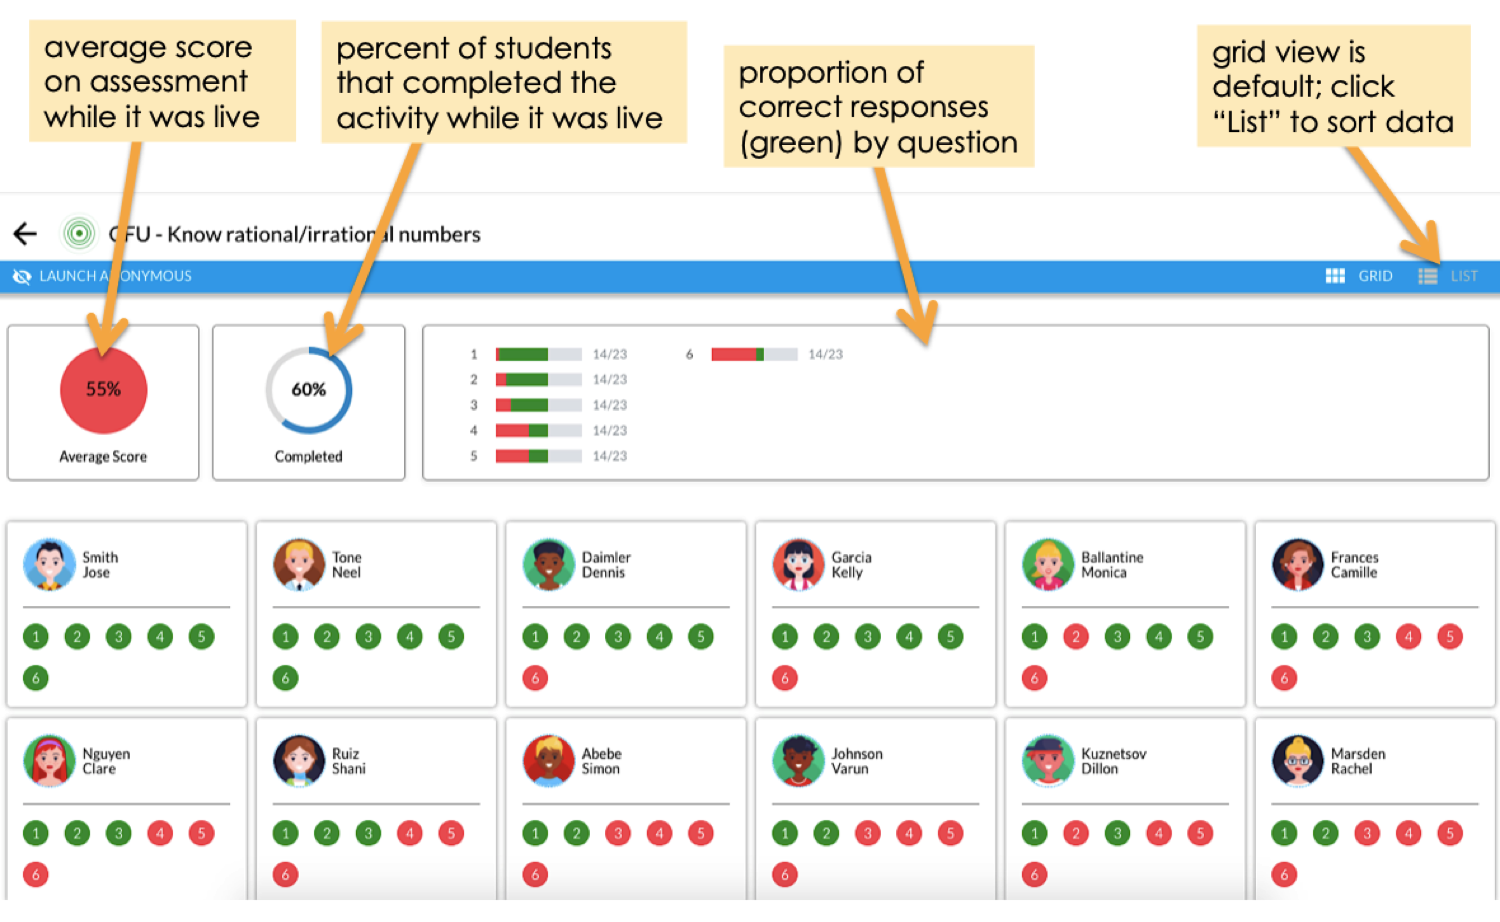Viewport: 1500px width, 922px height.
Task: Click red question 6 bubble on Marsden Rachel's card
Action: [1284, 874]
